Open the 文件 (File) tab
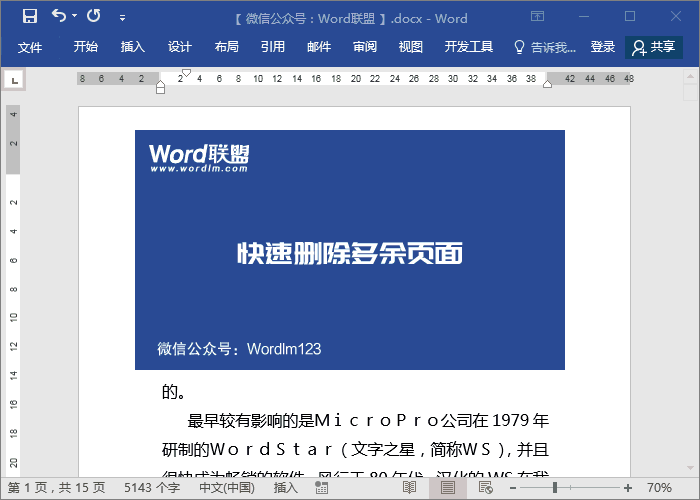This screenshot has height=500, width=700. [30, 47]
